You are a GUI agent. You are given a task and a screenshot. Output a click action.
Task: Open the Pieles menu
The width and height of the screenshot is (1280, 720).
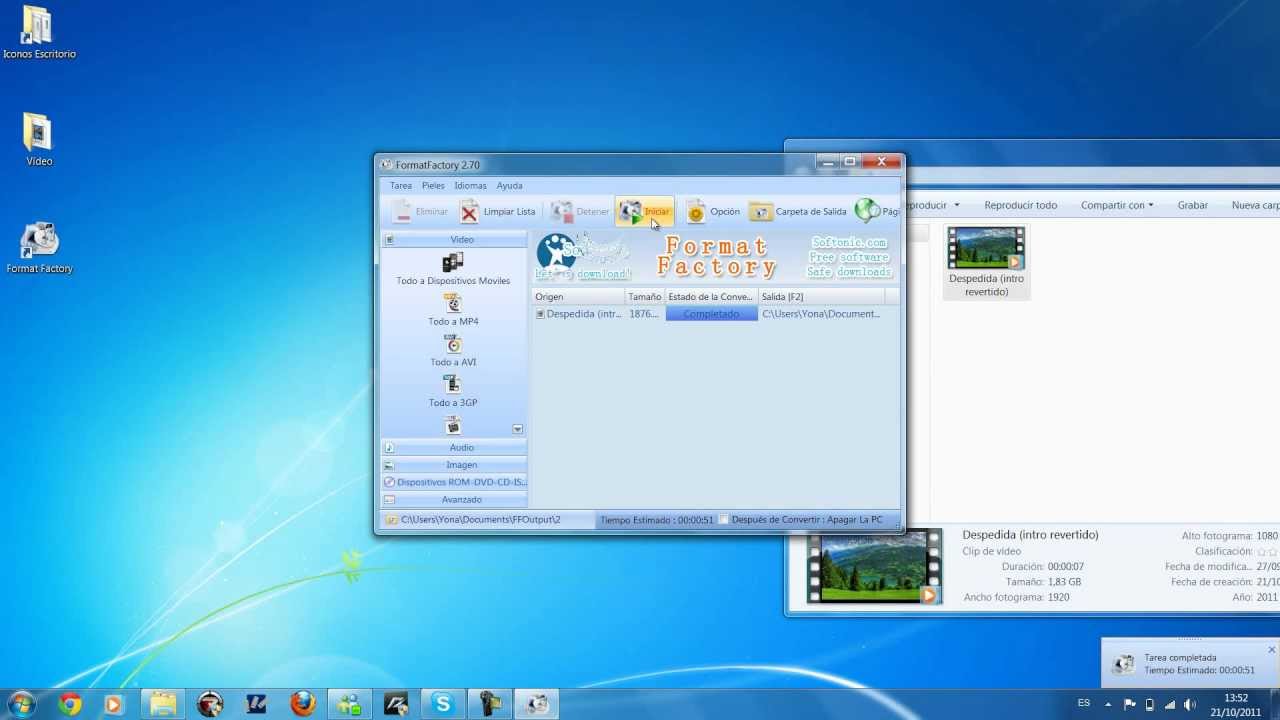(x=433, y=186)
